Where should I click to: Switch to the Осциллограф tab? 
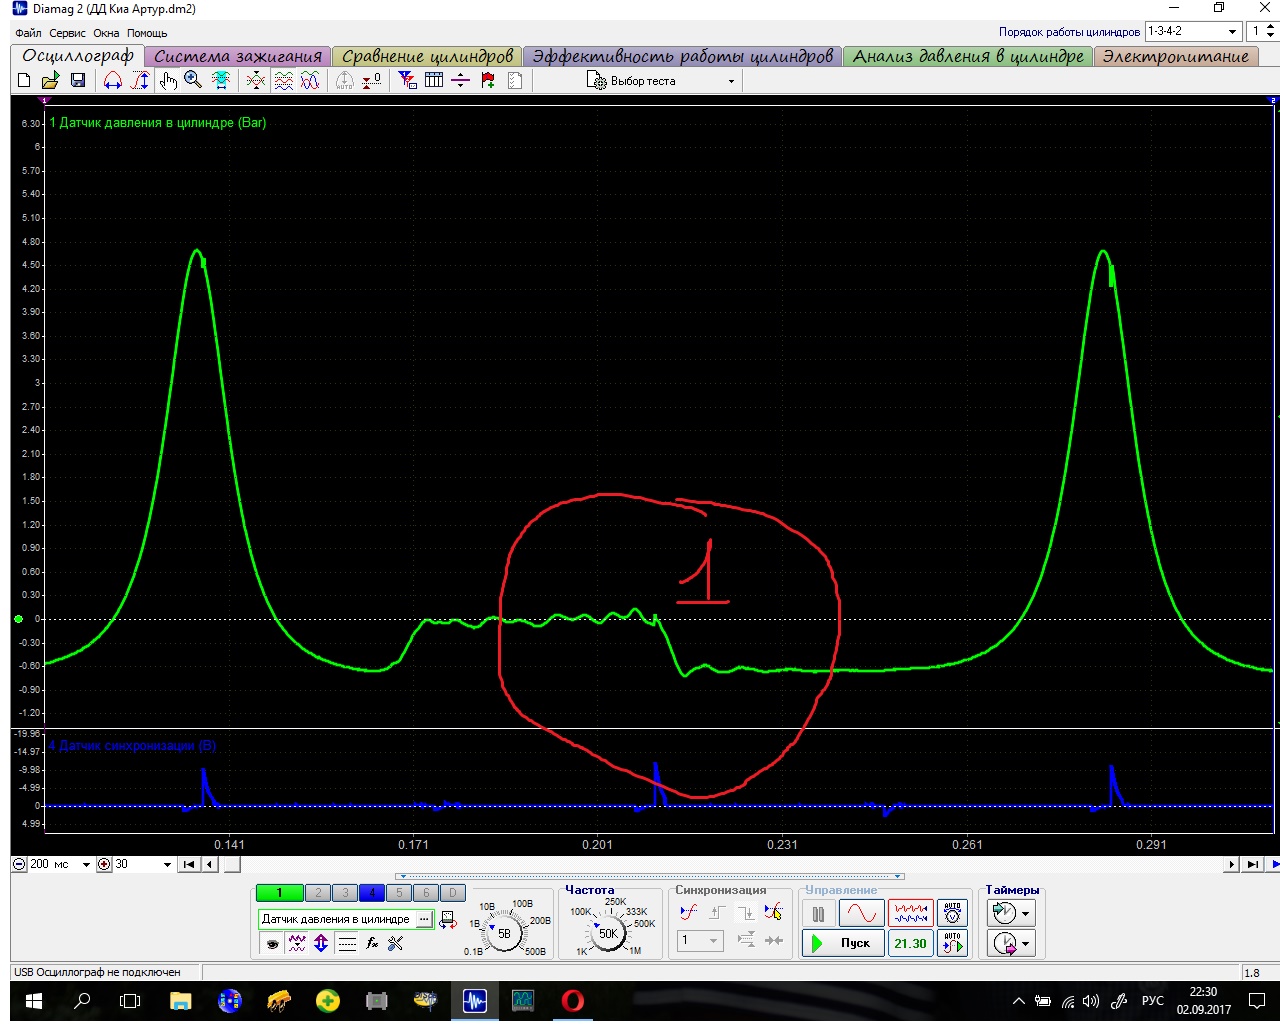coord(78,56)
